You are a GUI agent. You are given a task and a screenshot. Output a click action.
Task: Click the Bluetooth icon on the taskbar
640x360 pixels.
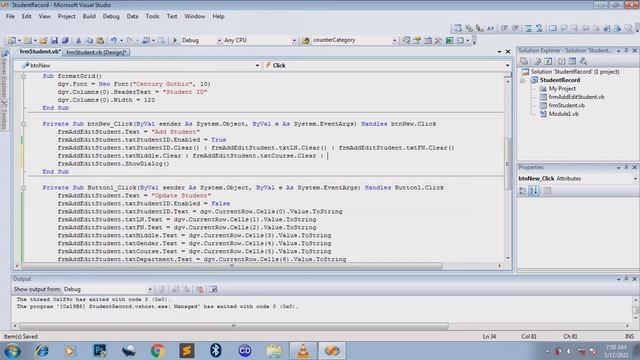216,350
